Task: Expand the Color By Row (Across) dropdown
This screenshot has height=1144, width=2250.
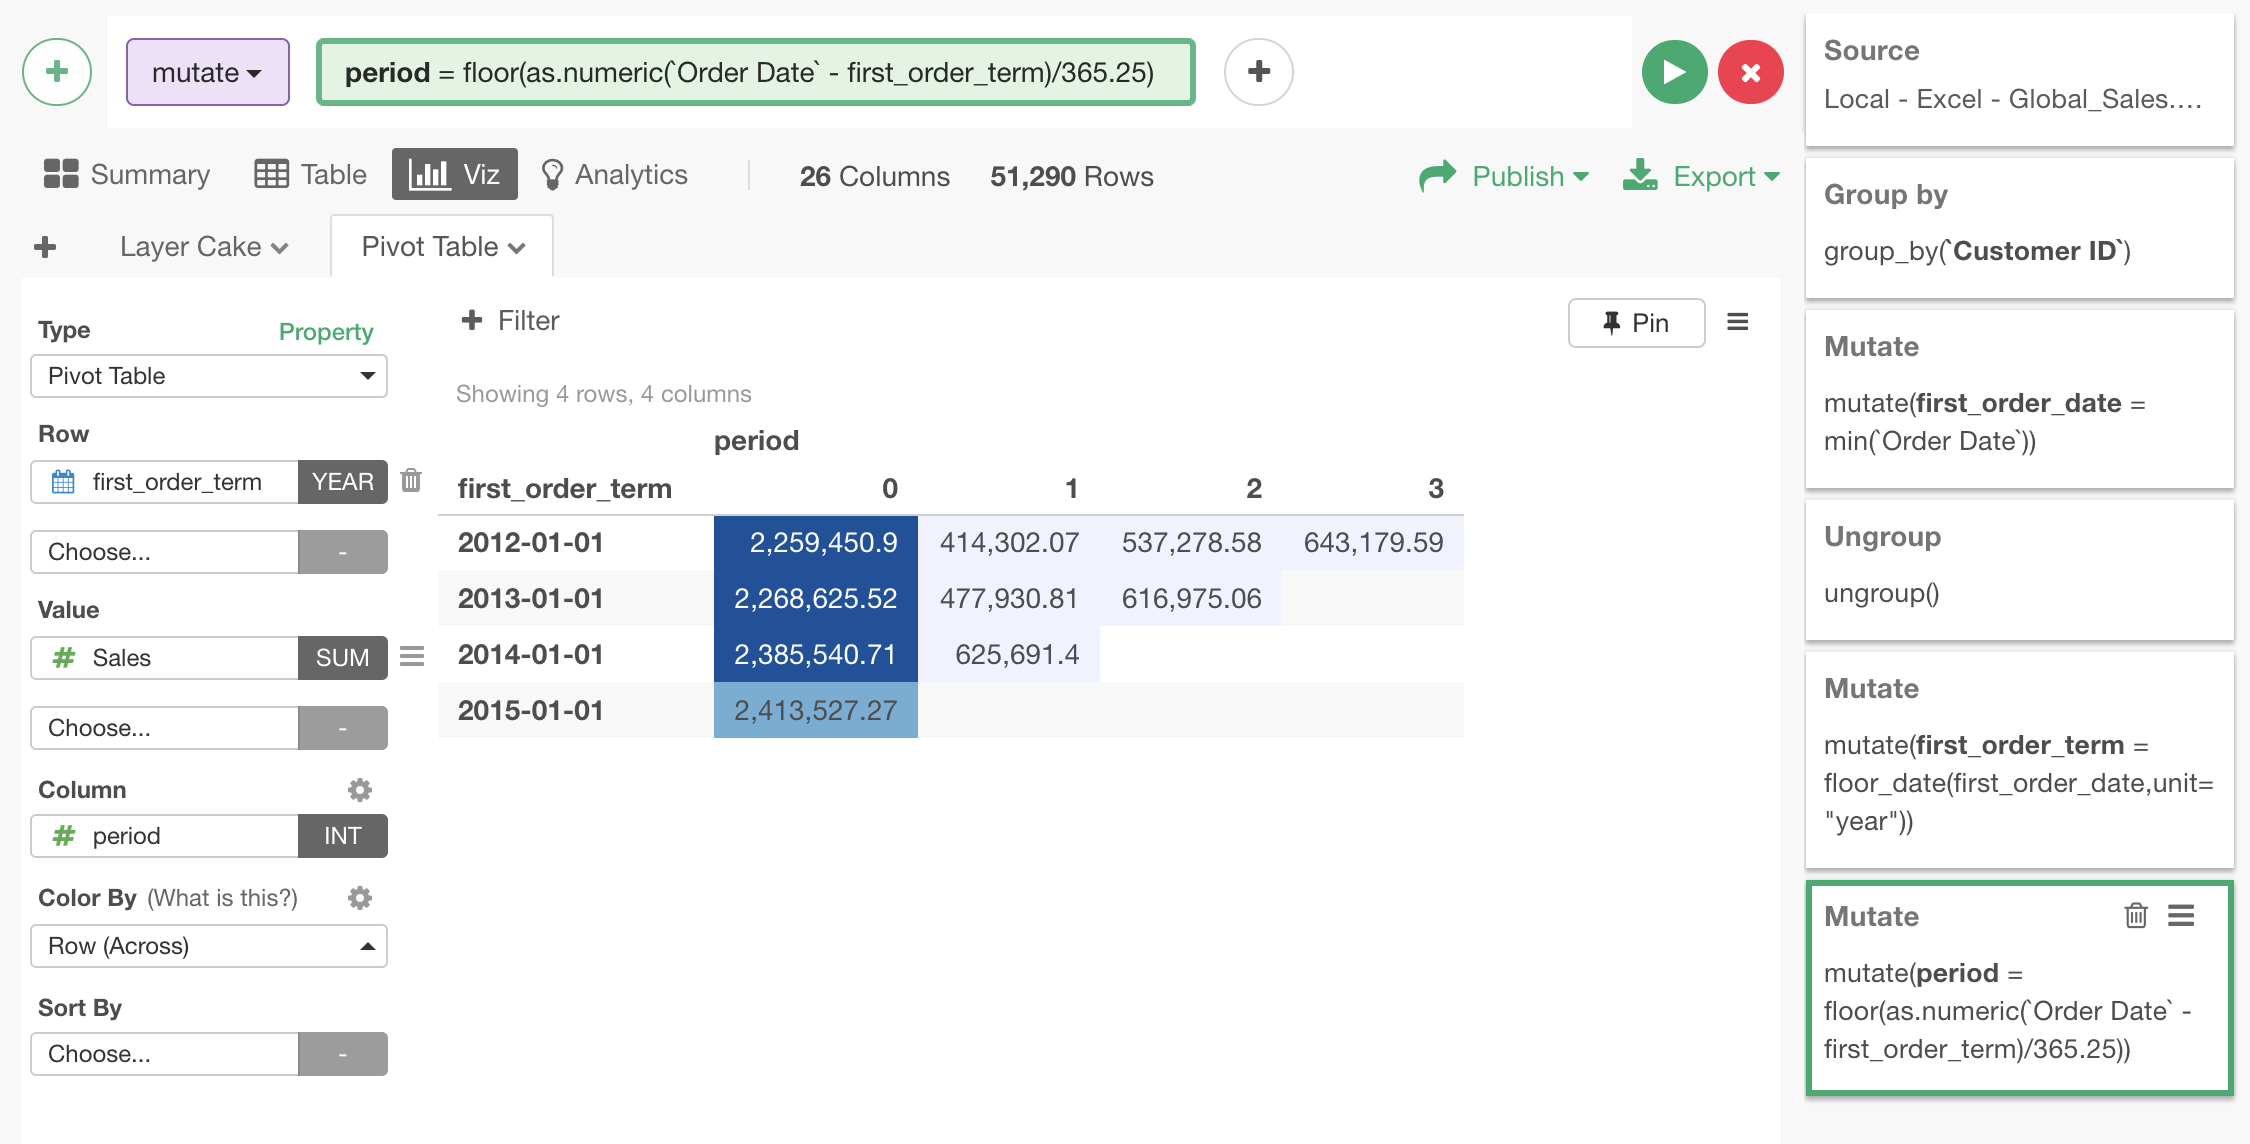Action: point(209,946)
